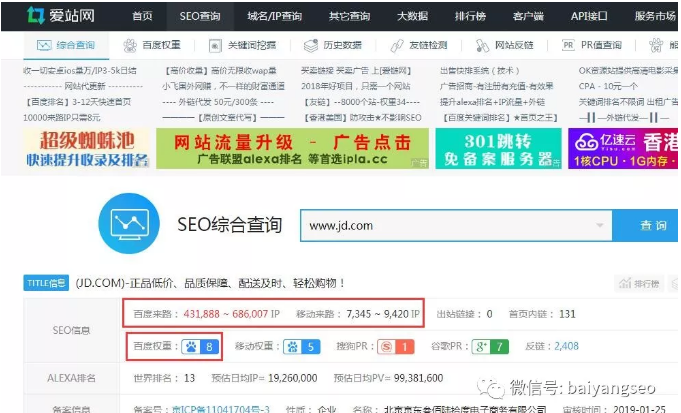Open the 首页 menu item

[143, 15]
